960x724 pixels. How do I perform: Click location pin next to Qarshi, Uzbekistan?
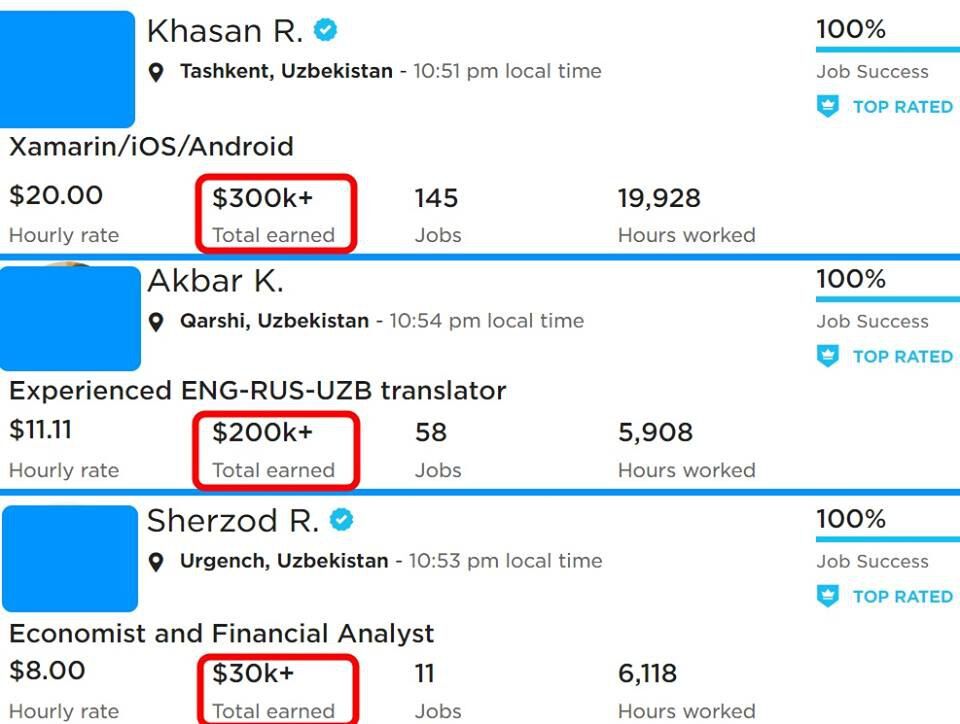point(156,322)
